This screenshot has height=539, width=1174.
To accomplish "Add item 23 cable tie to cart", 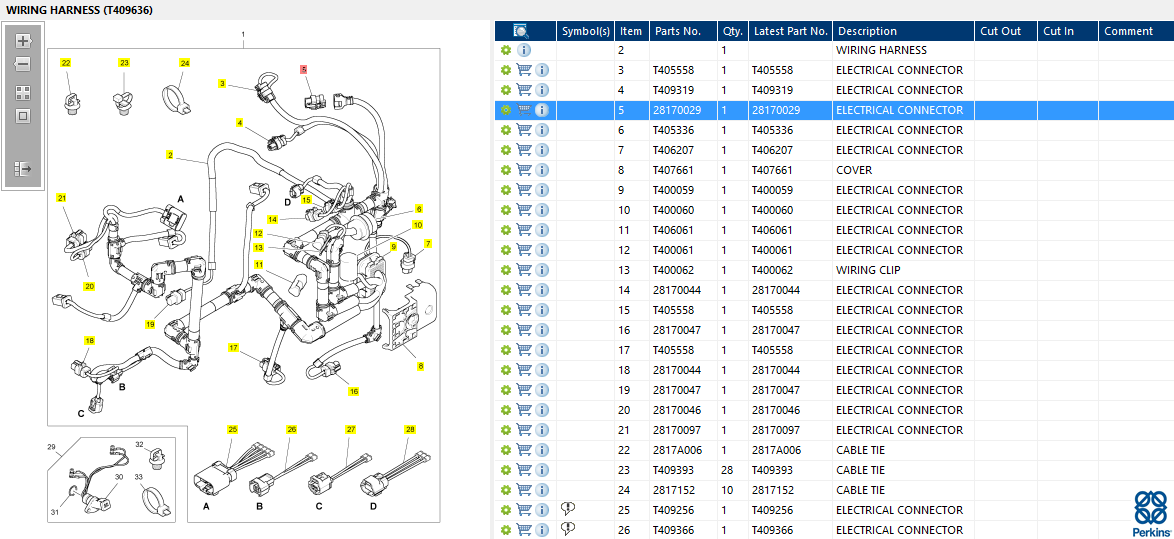I will point(523,470).
